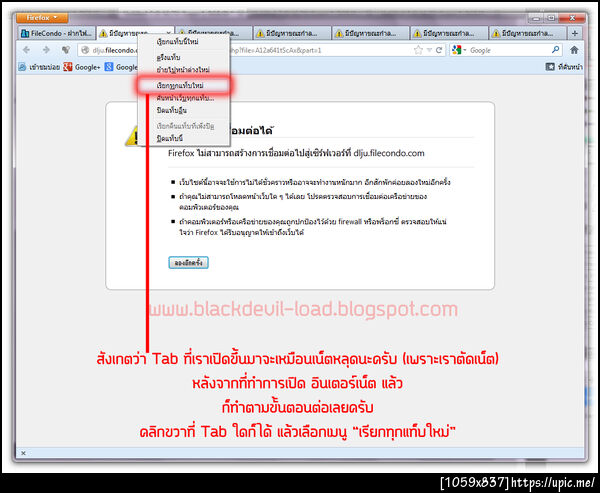600x493 pixels.
Task: Switch to the FileCondo tab
Action: tap(56, 33)
